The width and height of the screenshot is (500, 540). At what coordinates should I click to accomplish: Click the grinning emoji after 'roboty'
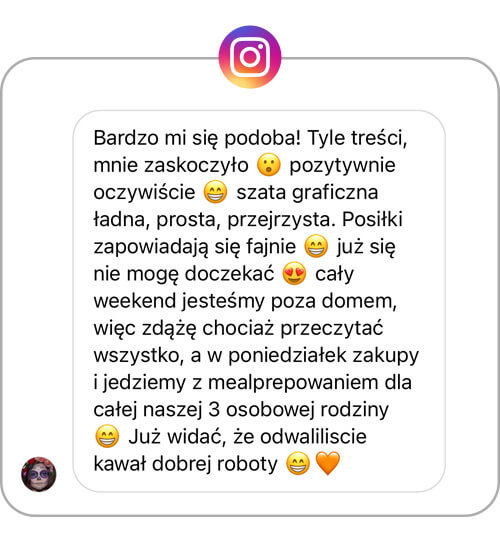(298, 464)
